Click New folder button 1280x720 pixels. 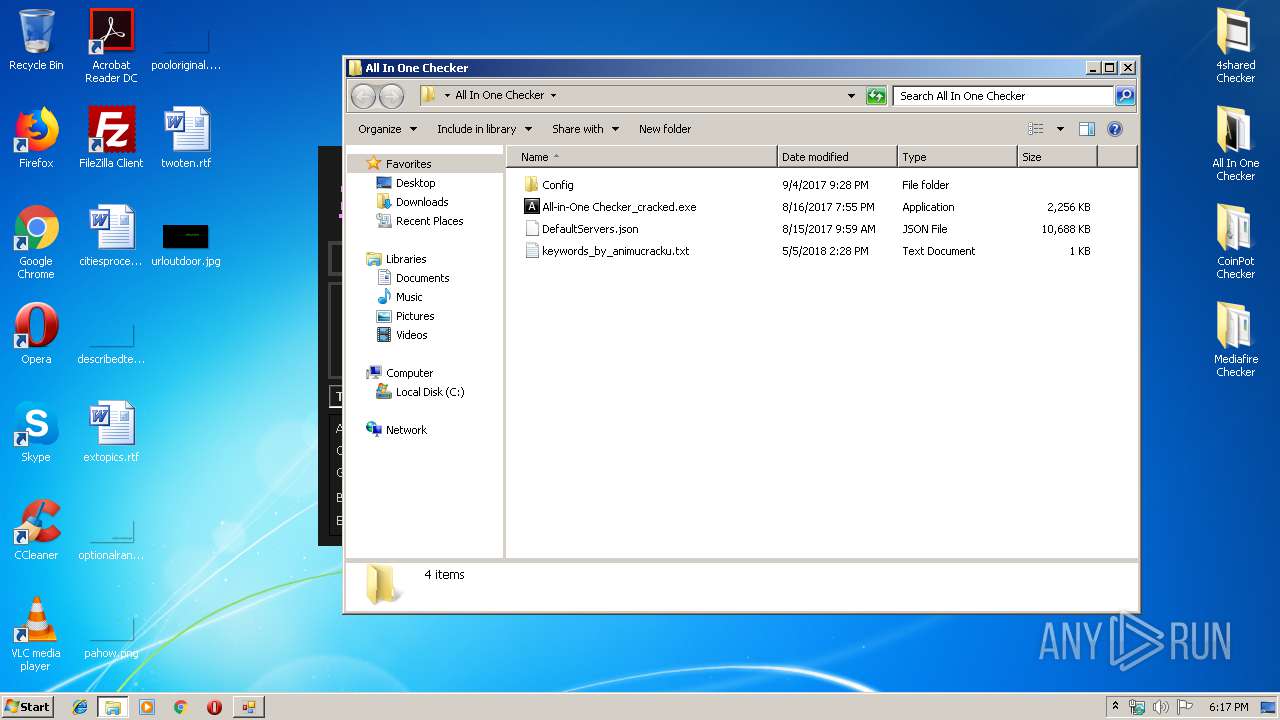click(x=665, y=129)
